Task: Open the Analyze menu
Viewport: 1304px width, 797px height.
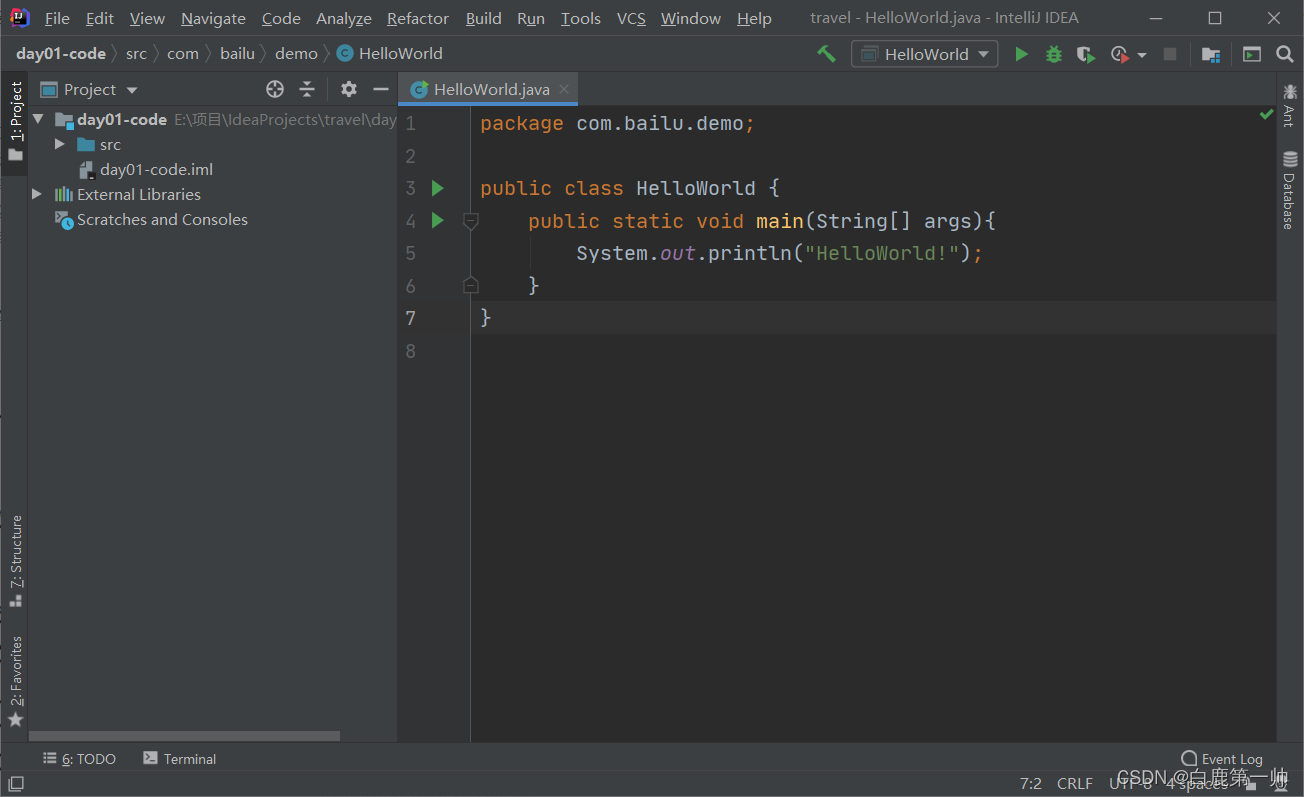Action: click(x=344, y=18)
